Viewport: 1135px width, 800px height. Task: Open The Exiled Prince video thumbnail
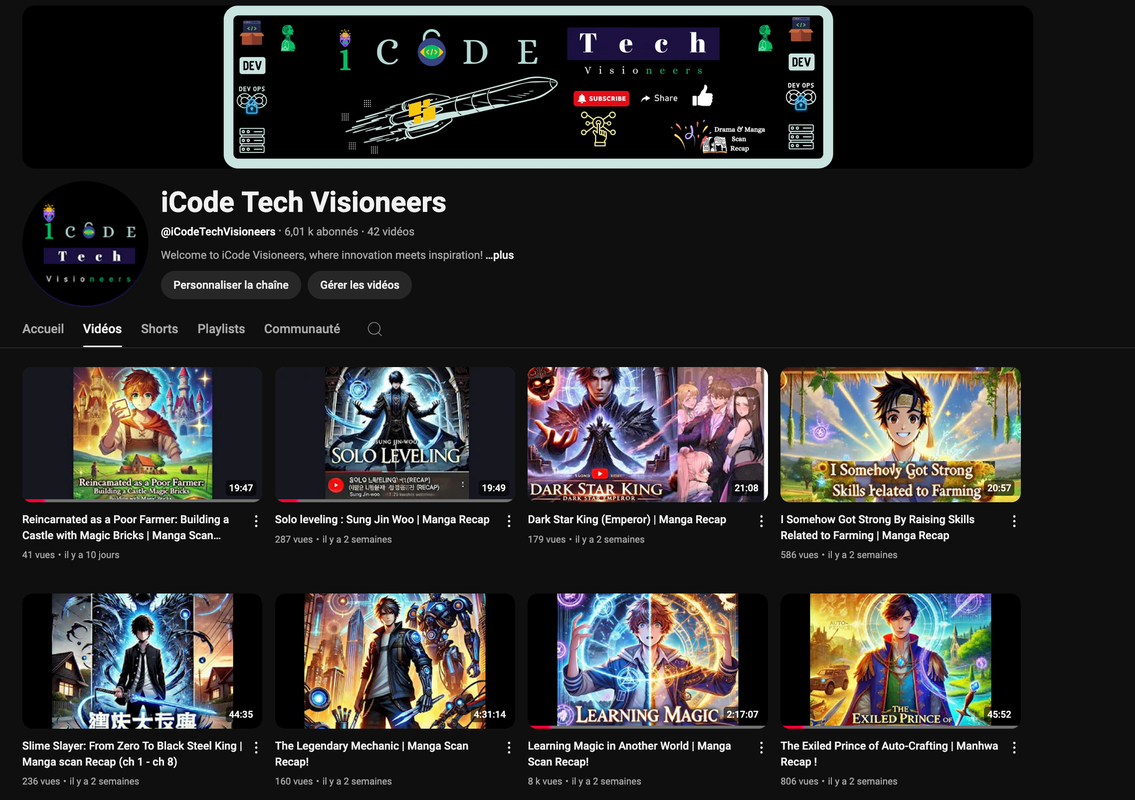900,661
